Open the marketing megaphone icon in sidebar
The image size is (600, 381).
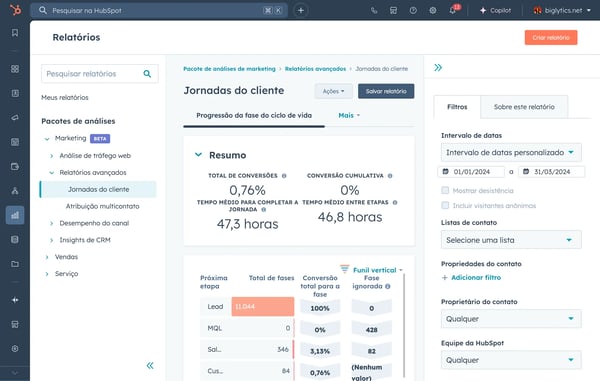(x=15, y=117)
